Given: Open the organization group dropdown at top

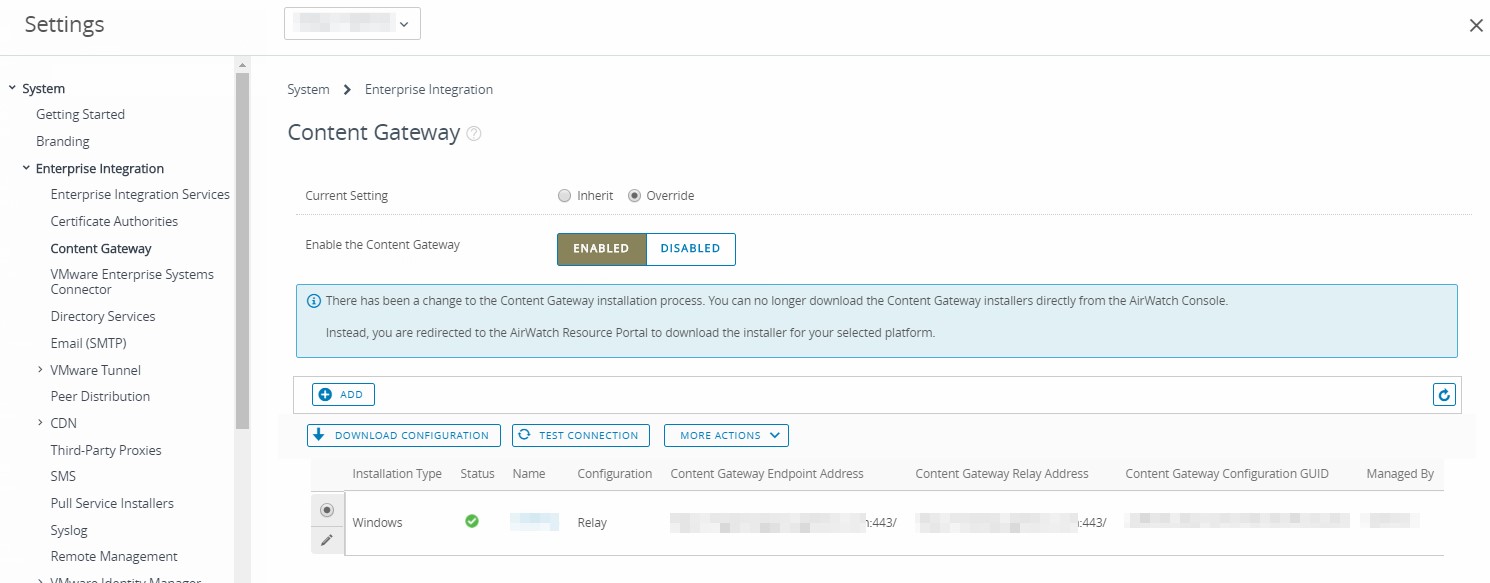Looking at the screenshot, I should pos(352,24).
